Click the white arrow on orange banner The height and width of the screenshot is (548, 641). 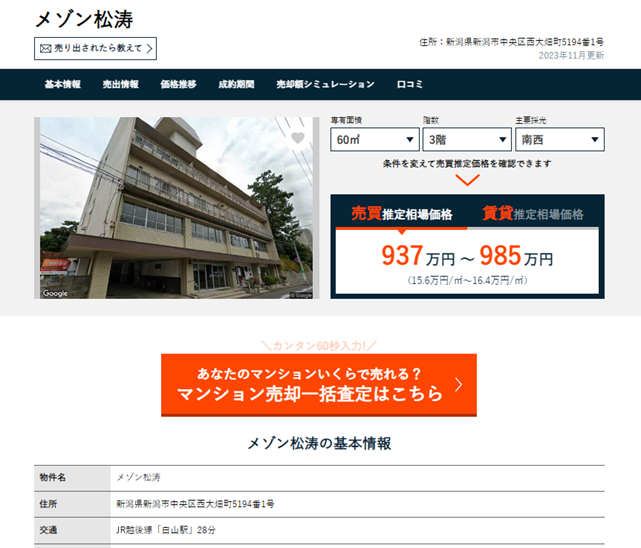click(x=459, y=385)
